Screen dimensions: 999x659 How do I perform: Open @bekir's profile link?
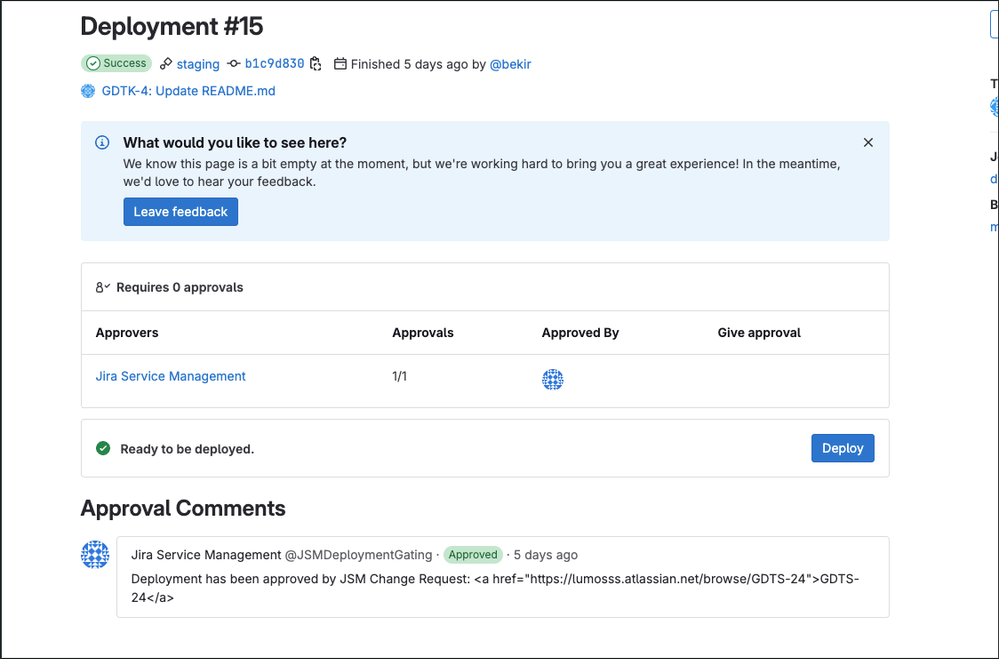511,63
